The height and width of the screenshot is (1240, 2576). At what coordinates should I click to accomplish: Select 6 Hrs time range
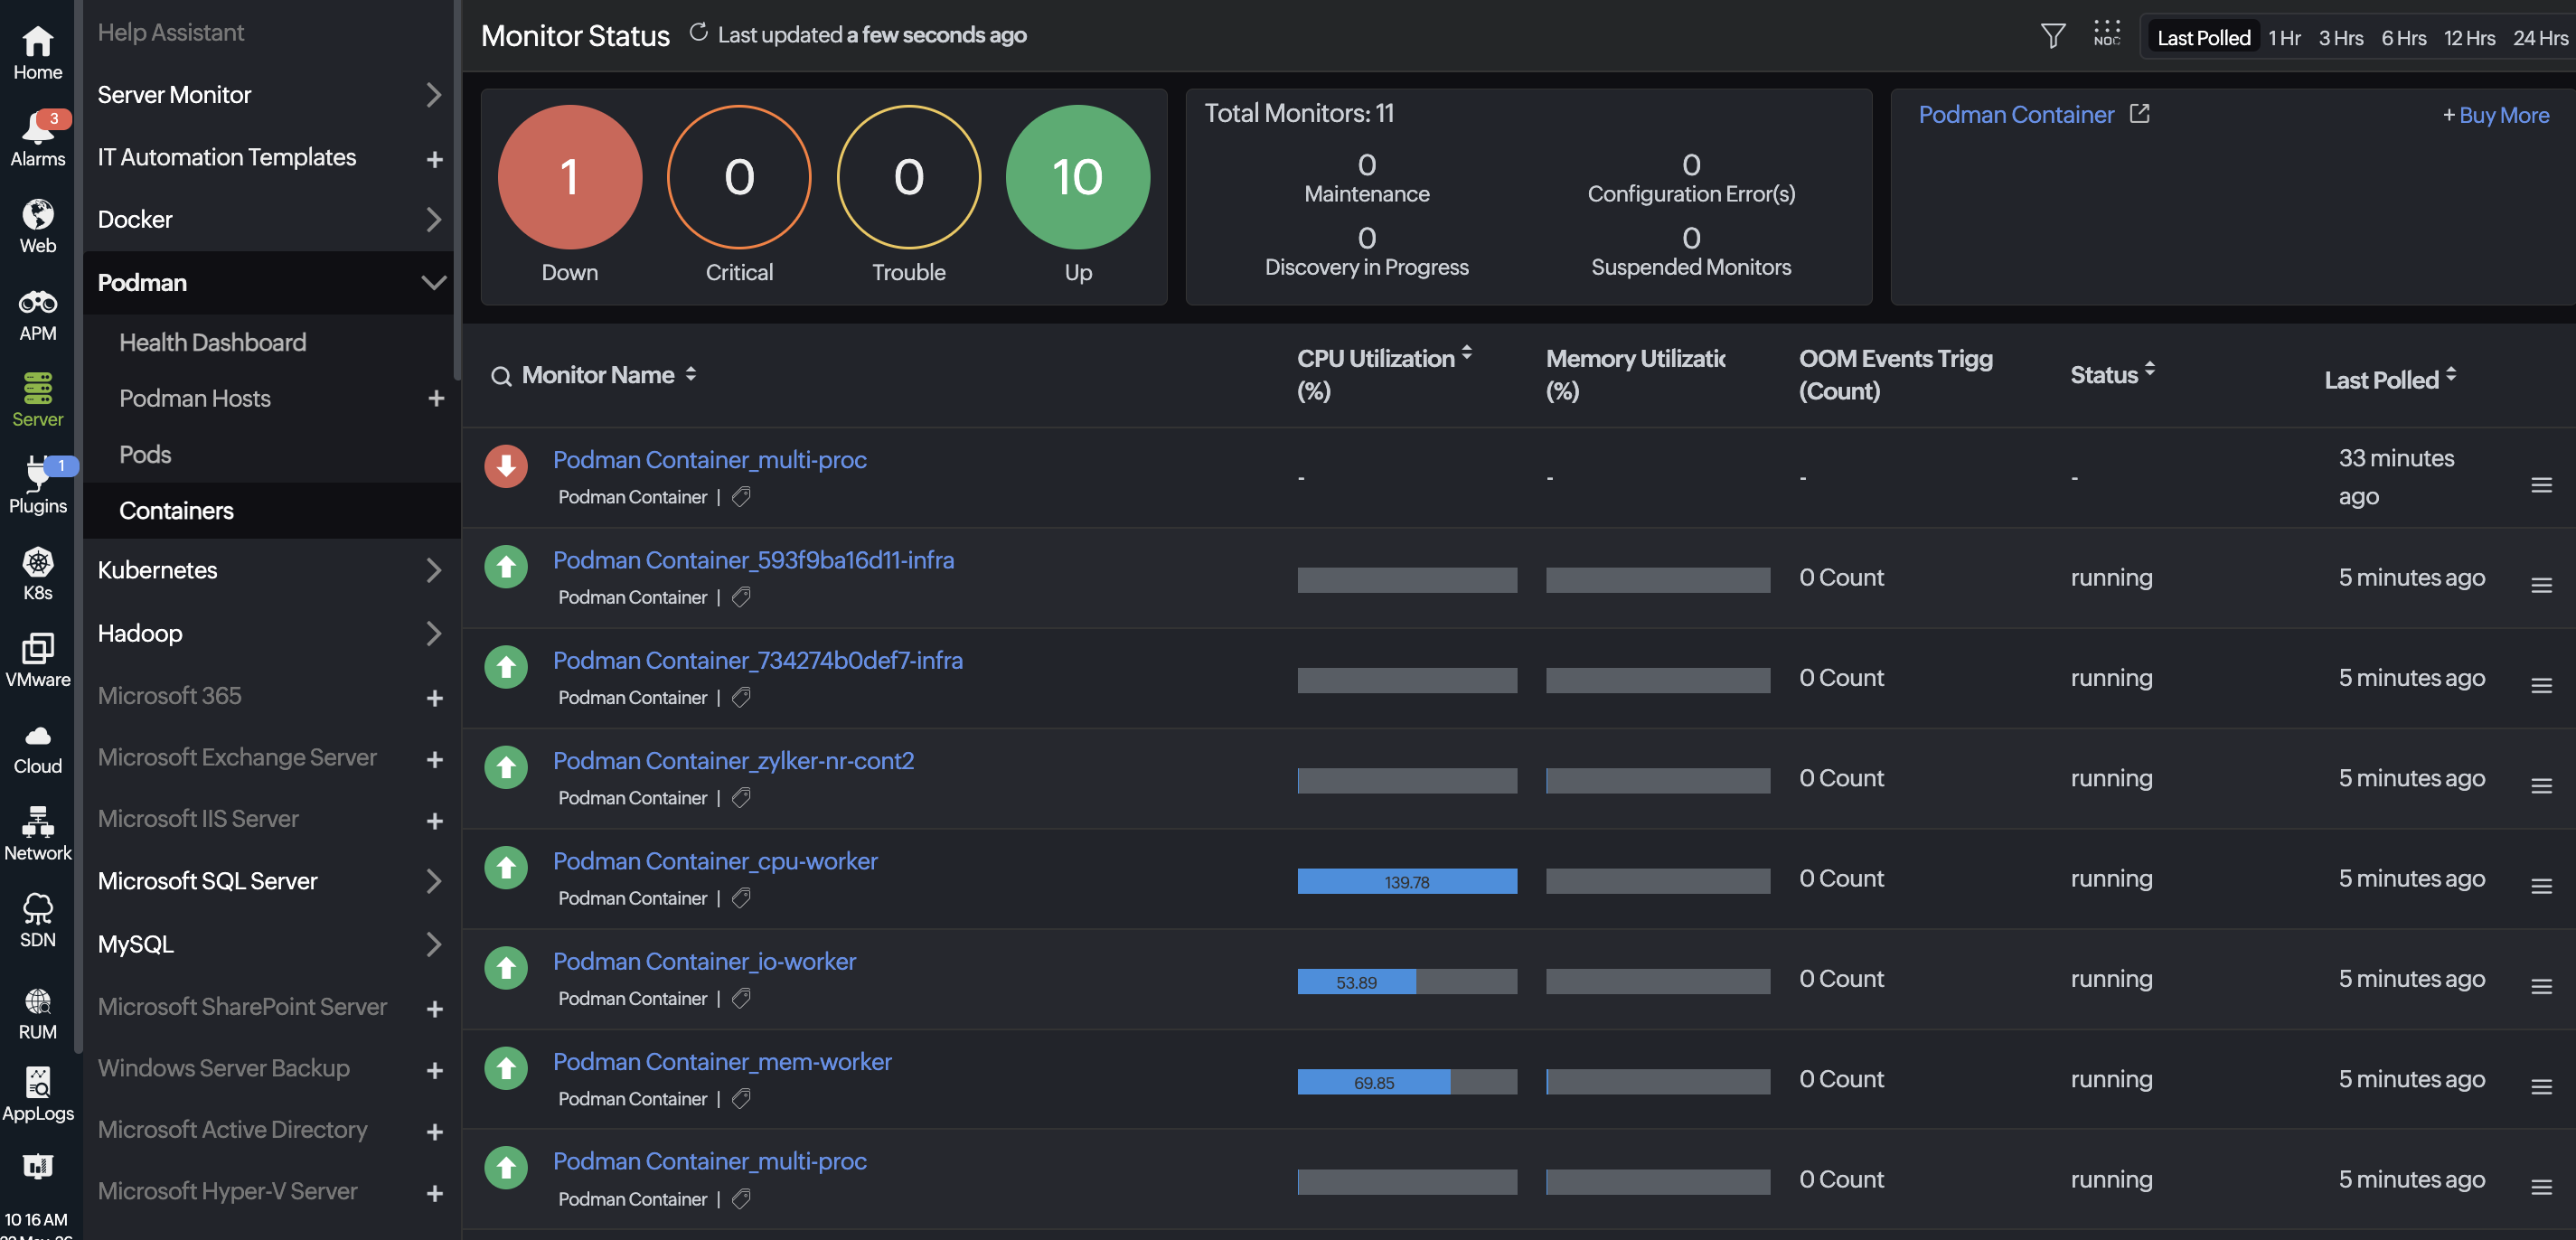click(x=2403, y=37)
